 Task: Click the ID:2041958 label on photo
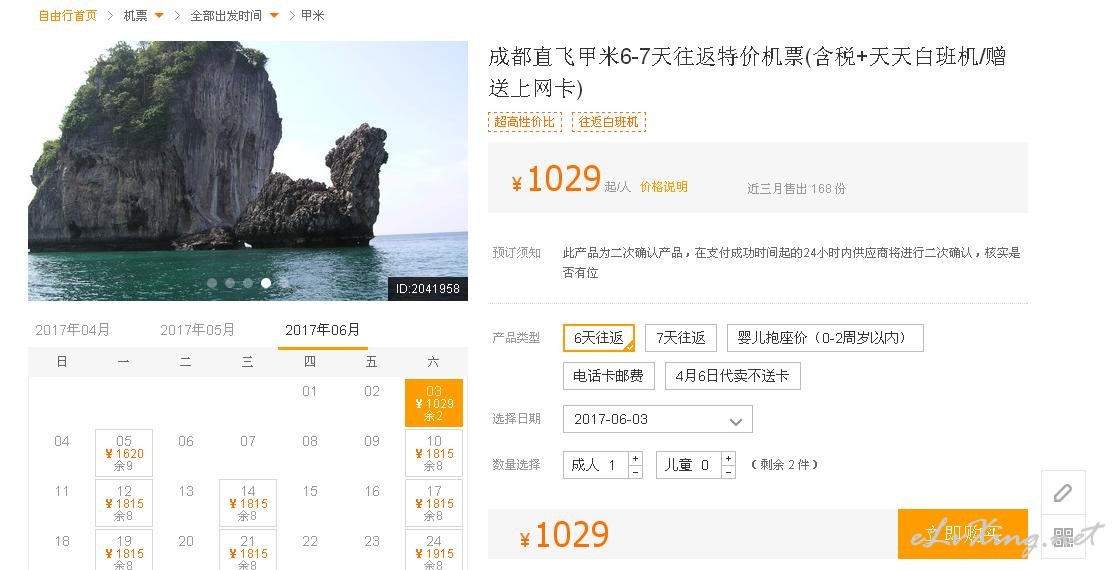coord(427,289)
